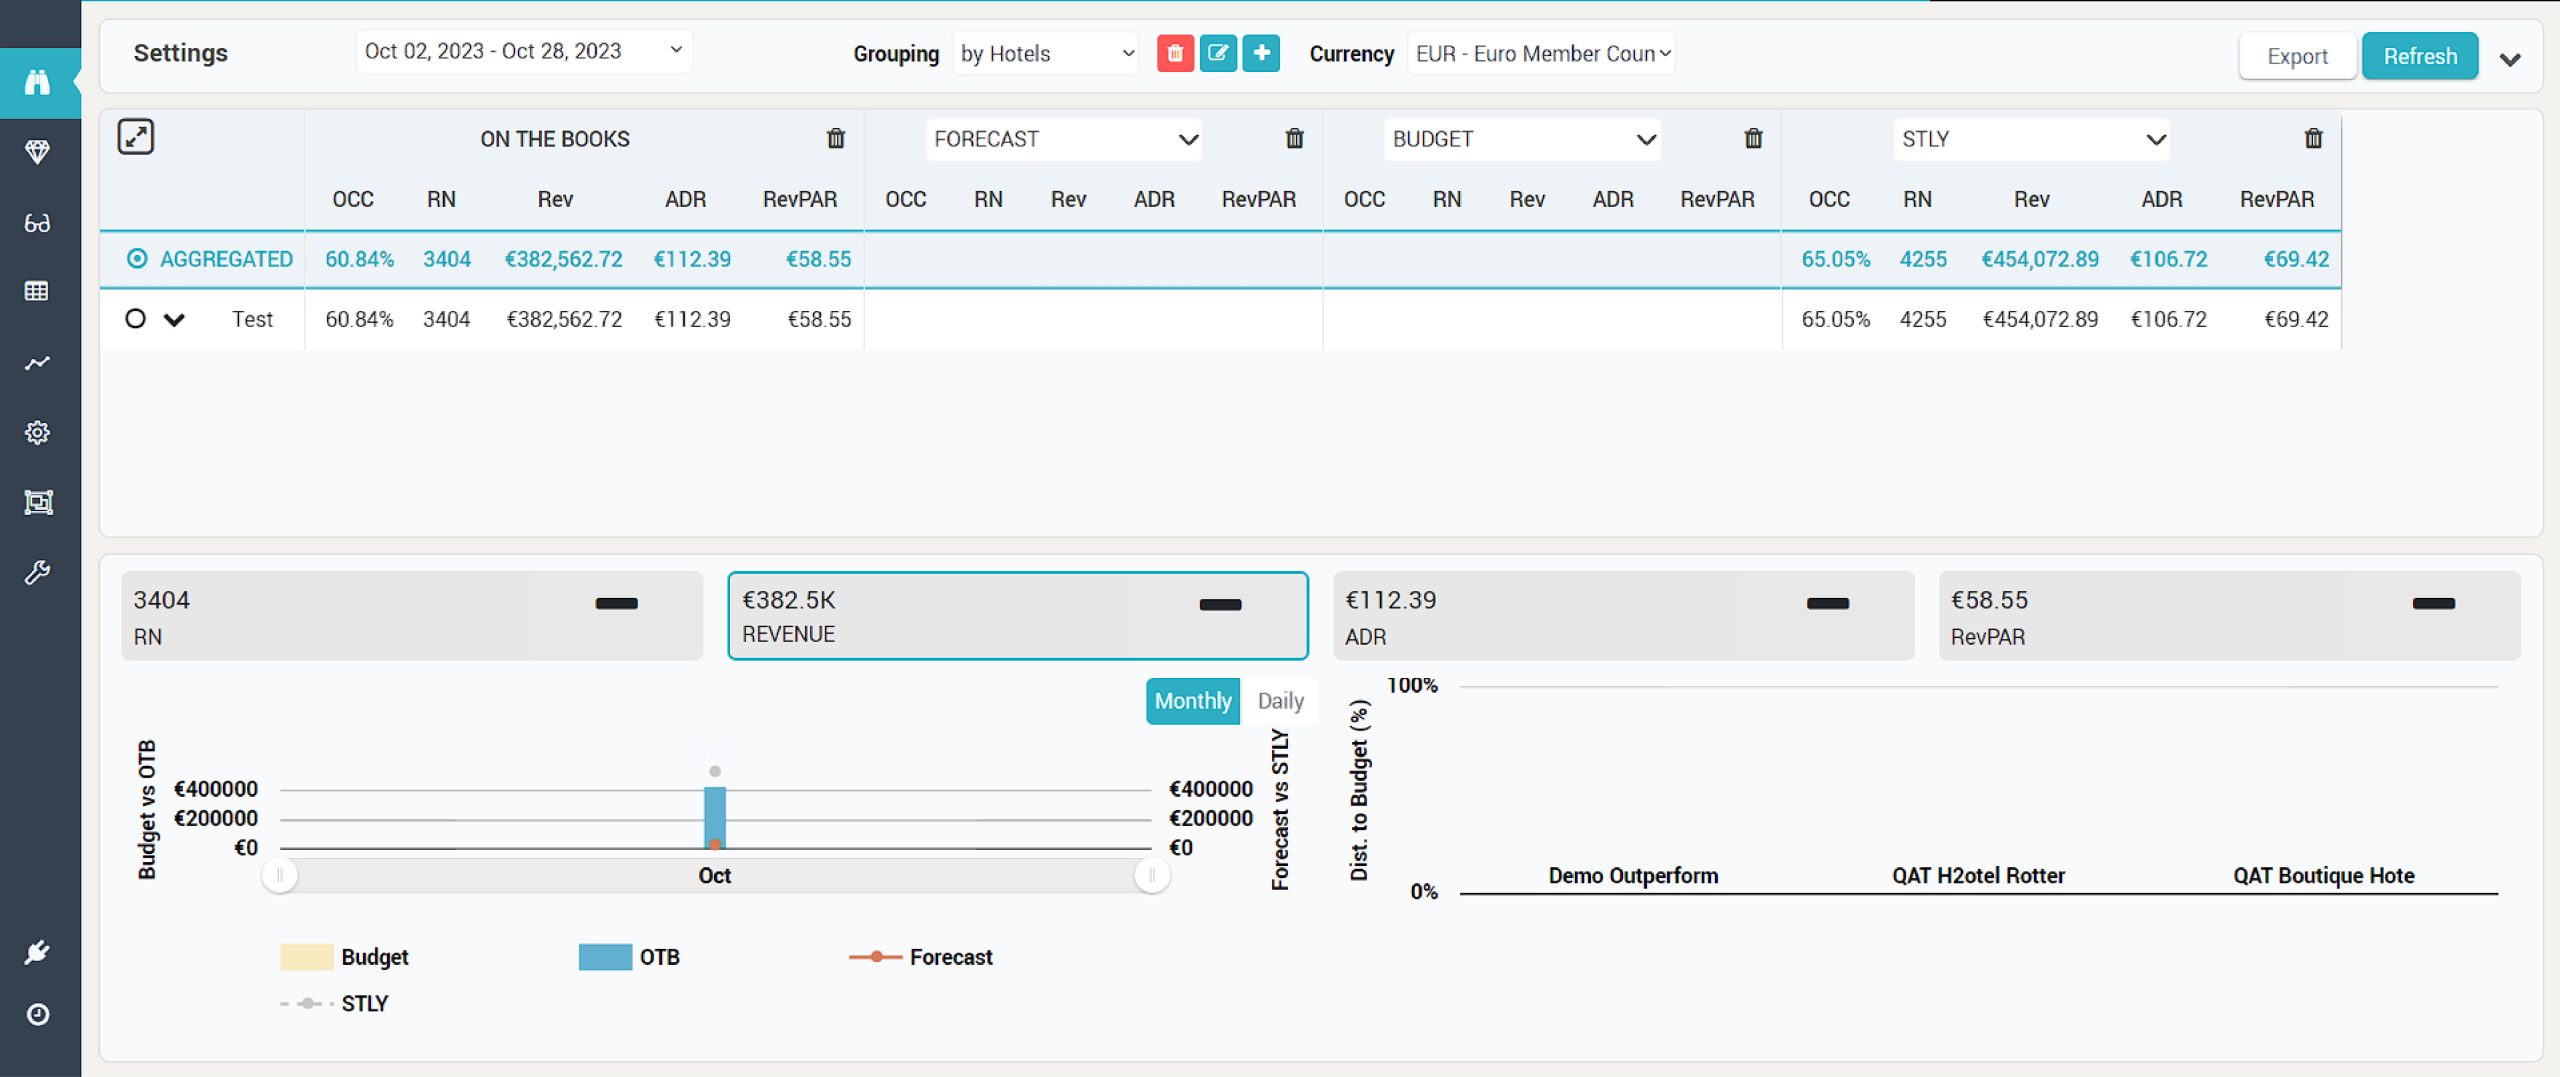Click aggregated STLY revenue €454,072.89
This screenshot has height=1077, width=2560.
[2040, 259]
